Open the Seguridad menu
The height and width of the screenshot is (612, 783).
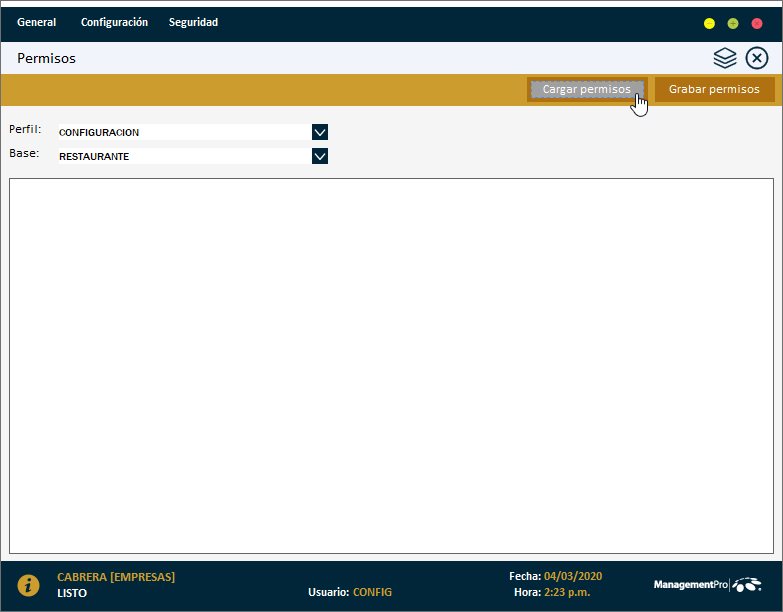click(x=193, y=22)
